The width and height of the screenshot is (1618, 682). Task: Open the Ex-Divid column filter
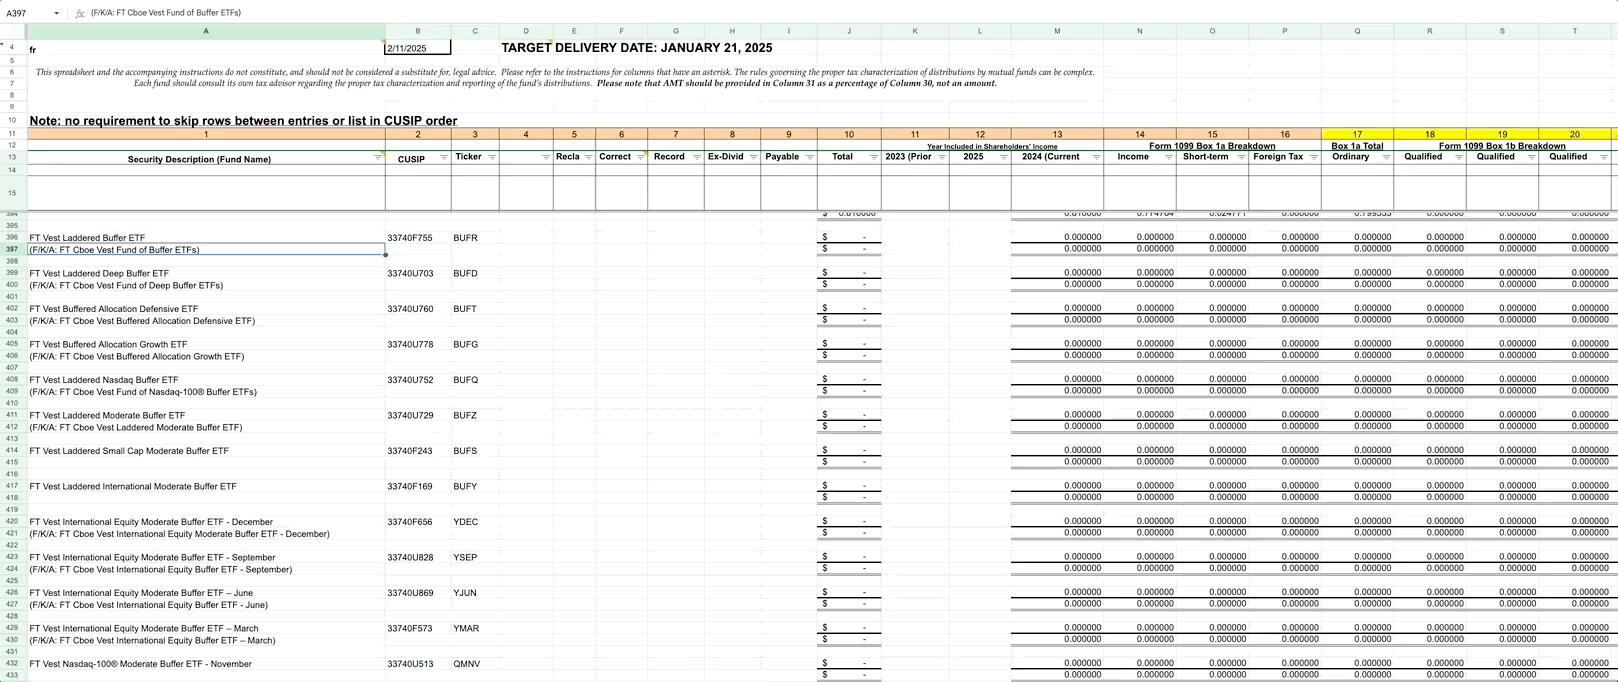(x=753, y=157)
